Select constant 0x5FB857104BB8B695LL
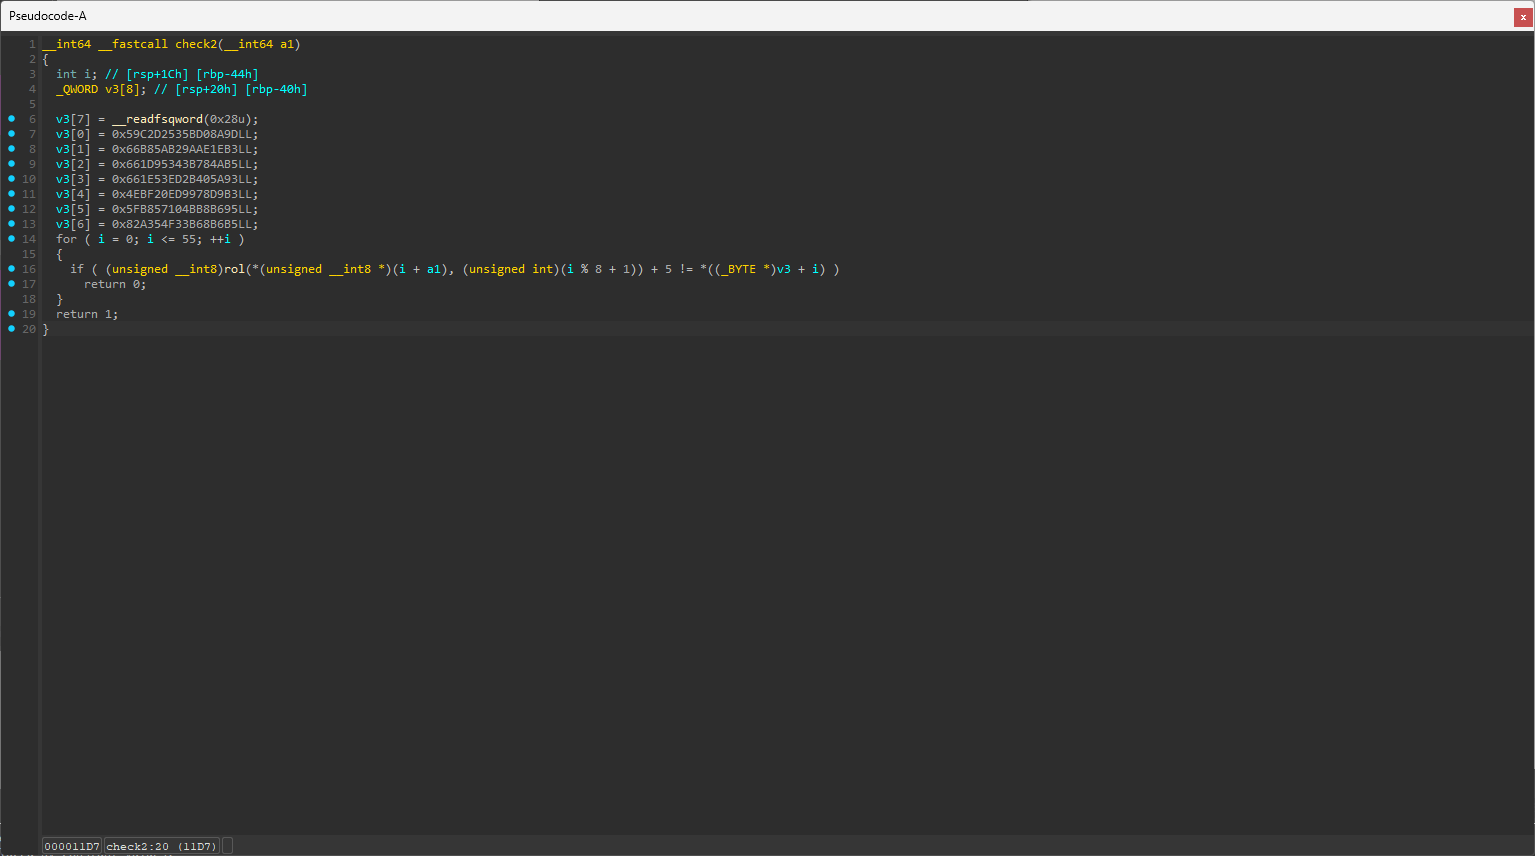1535x856 pixels. coord(182,209)
